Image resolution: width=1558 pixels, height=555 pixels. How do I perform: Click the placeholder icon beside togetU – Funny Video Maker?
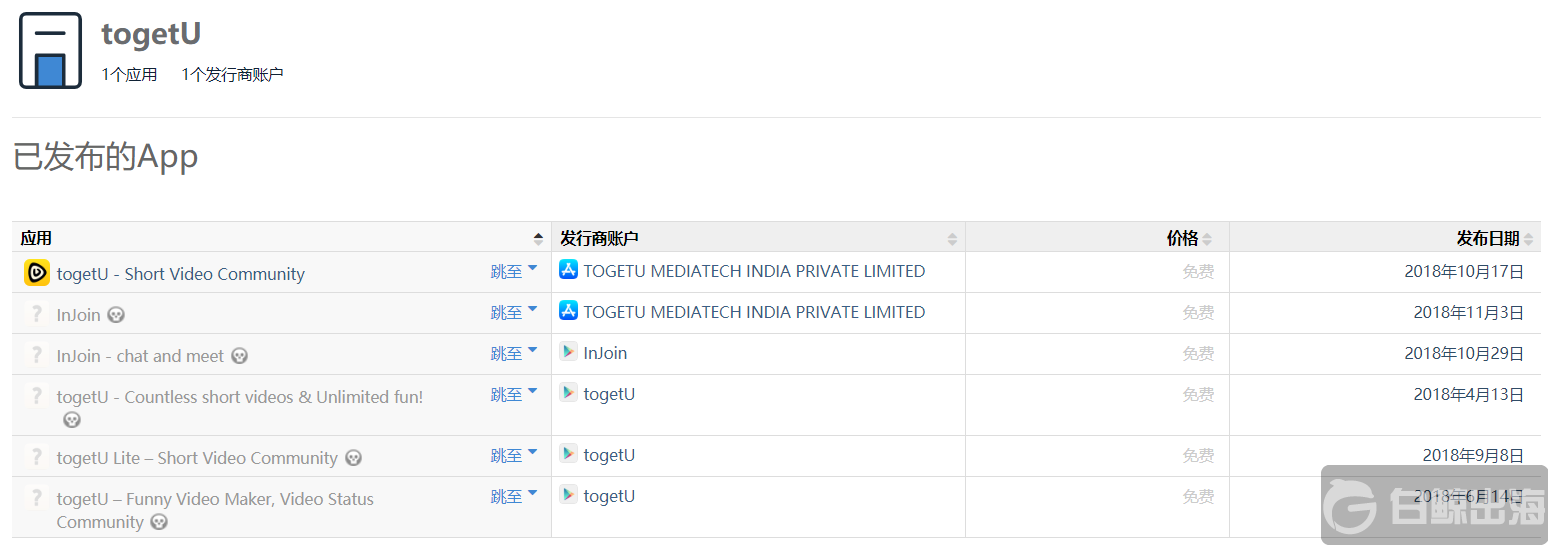click(37, 498)
